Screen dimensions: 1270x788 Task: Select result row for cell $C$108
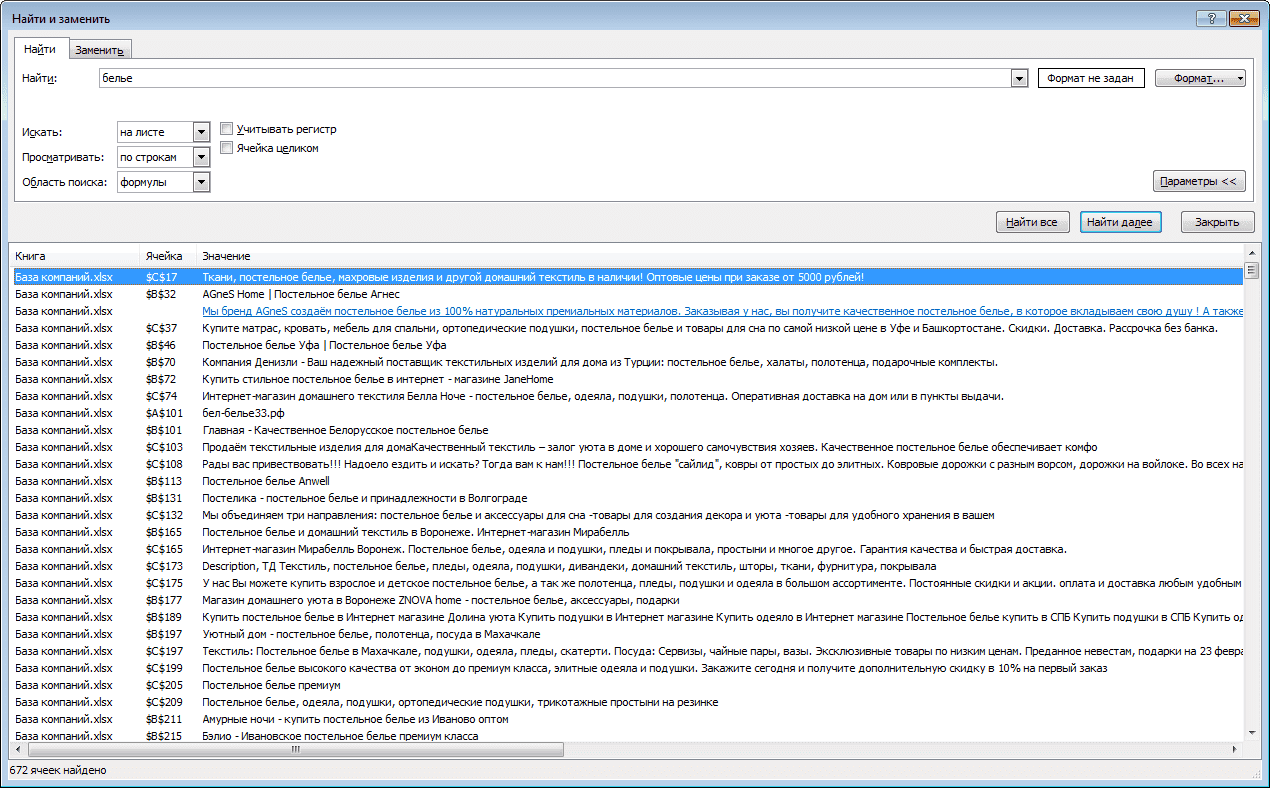coord(627,464)
